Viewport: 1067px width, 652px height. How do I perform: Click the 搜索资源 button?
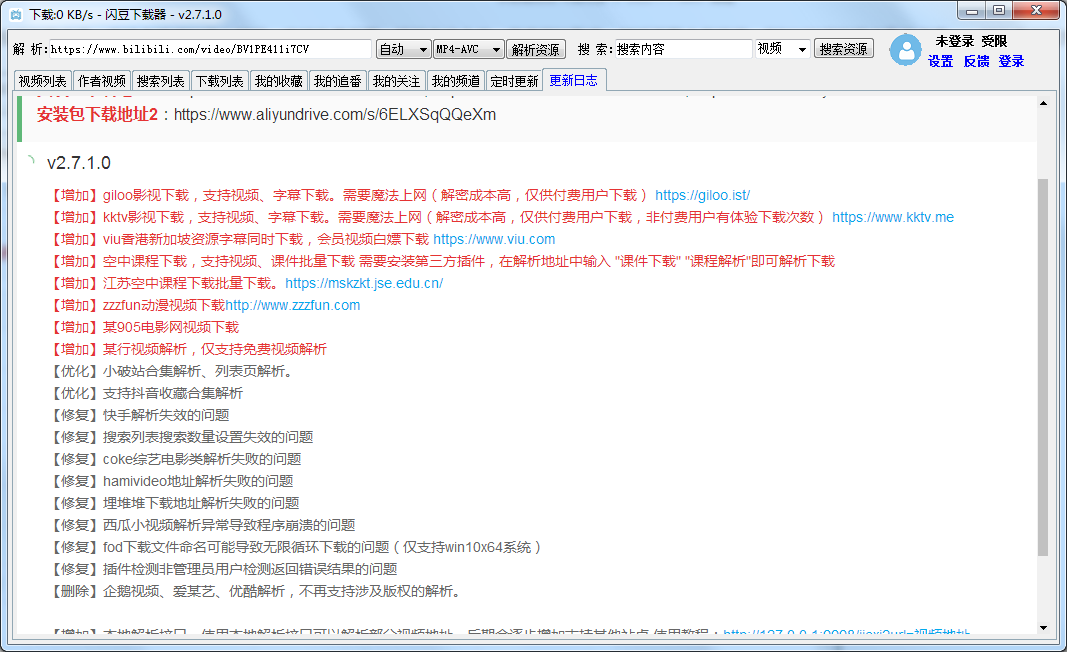pyautogui.click(x=844, y=49)
